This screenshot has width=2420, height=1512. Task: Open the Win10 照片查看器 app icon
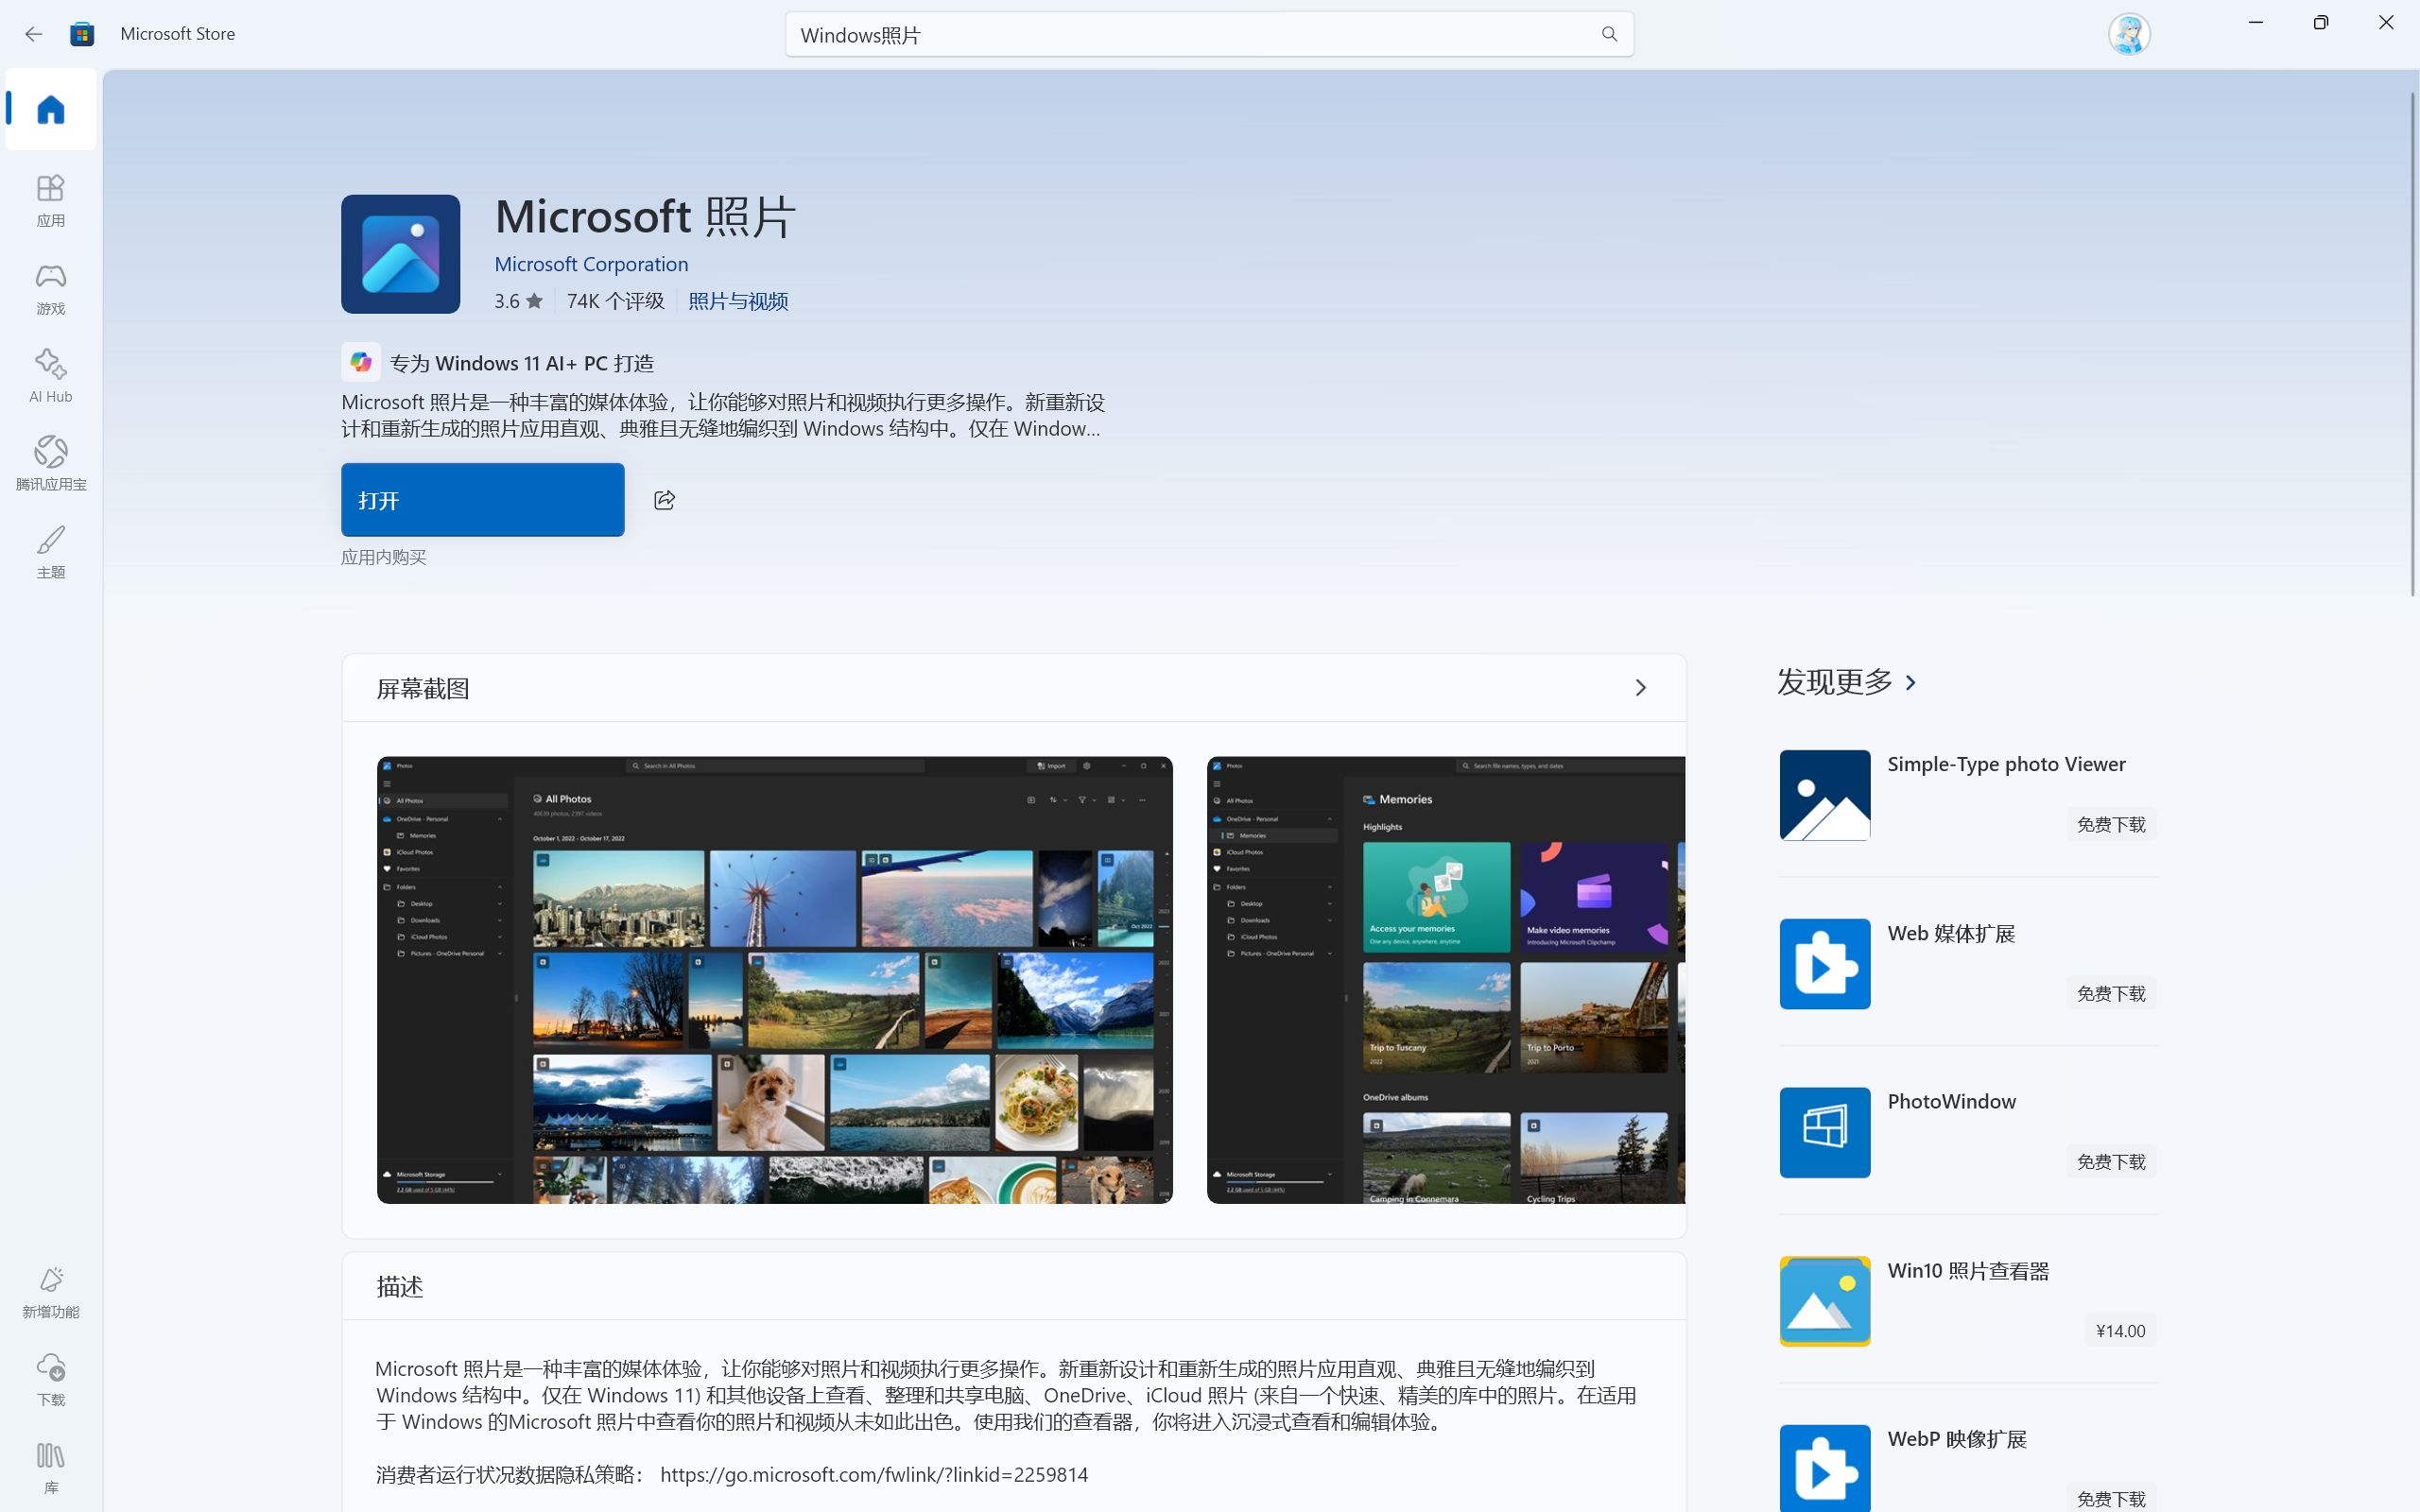(x=1824, y=1301)
